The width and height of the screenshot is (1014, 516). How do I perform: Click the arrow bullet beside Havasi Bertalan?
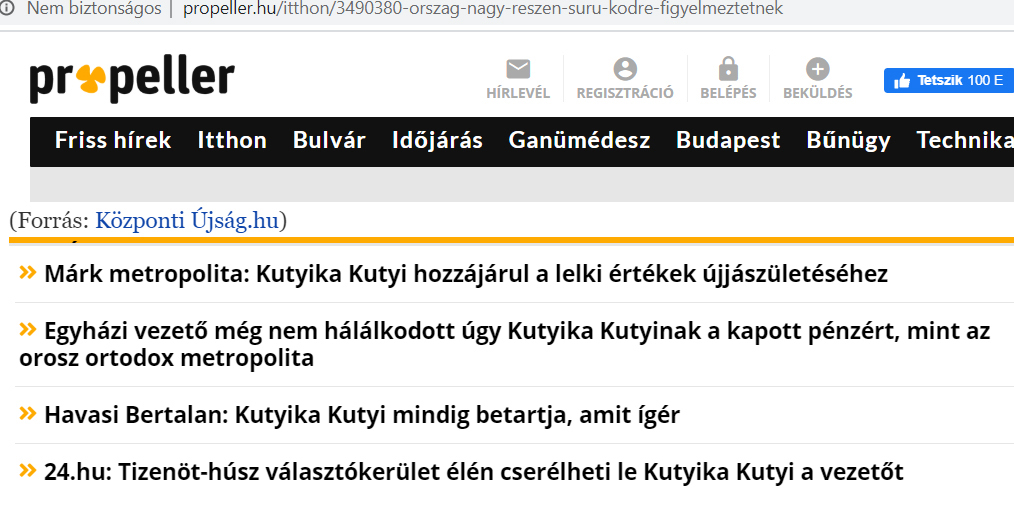[x=28, y=413]
